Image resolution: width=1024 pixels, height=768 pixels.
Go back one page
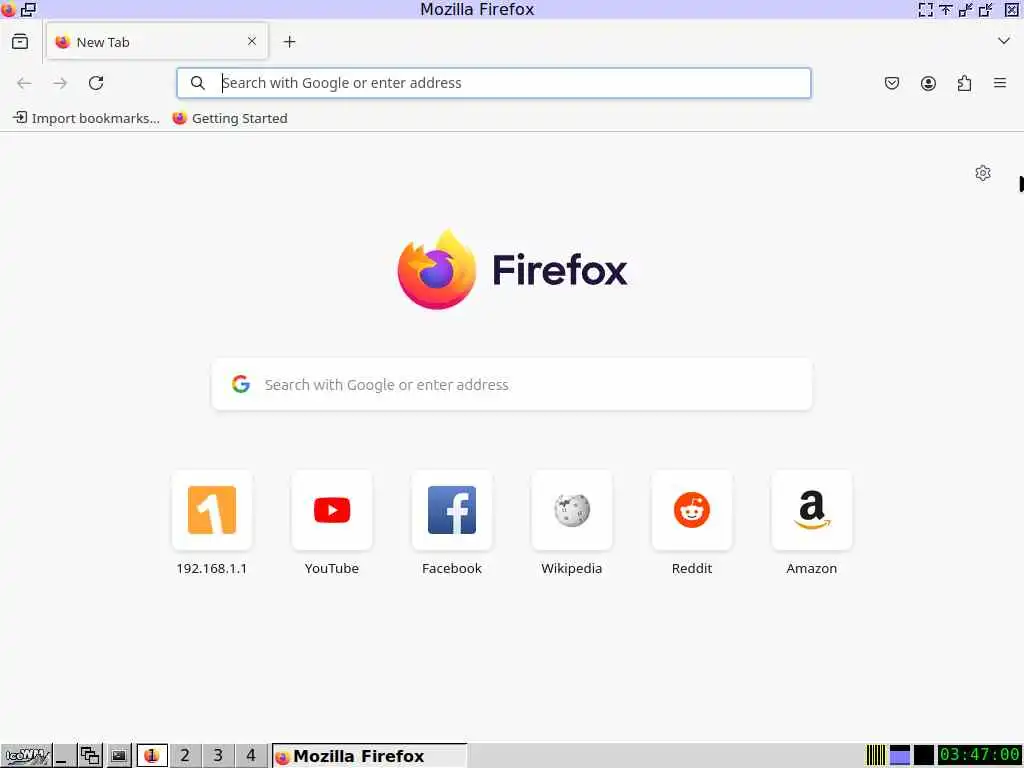click(x=24, y=83)
